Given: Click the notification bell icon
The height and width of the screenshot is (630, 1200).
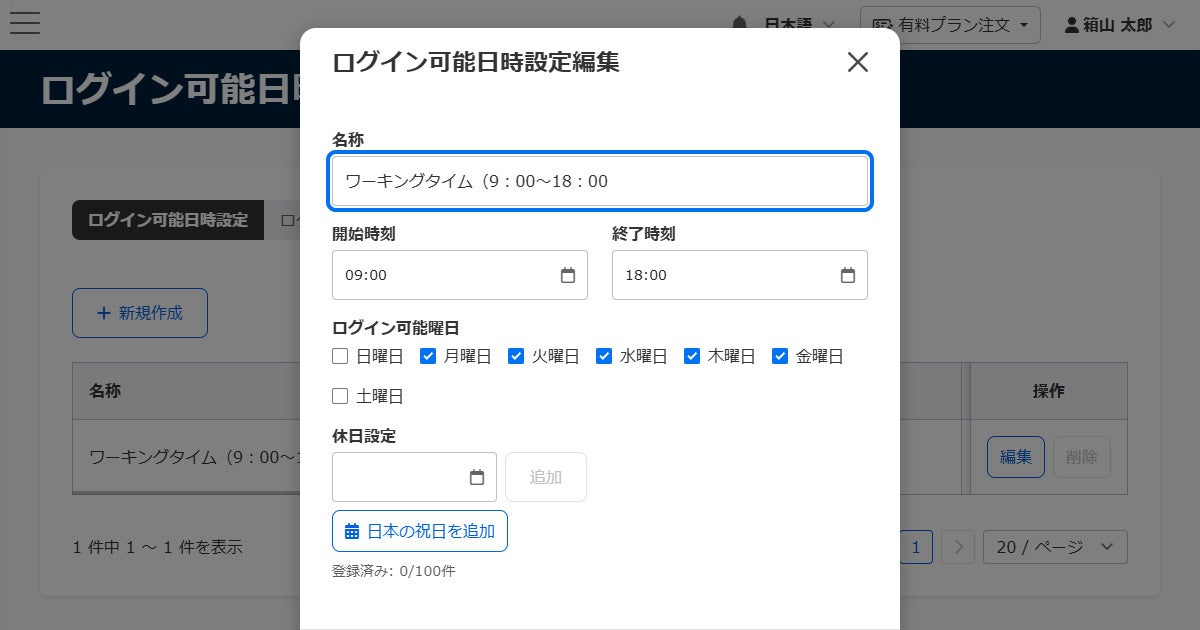Looking at the screenshot, I should [x=740, y=24].
